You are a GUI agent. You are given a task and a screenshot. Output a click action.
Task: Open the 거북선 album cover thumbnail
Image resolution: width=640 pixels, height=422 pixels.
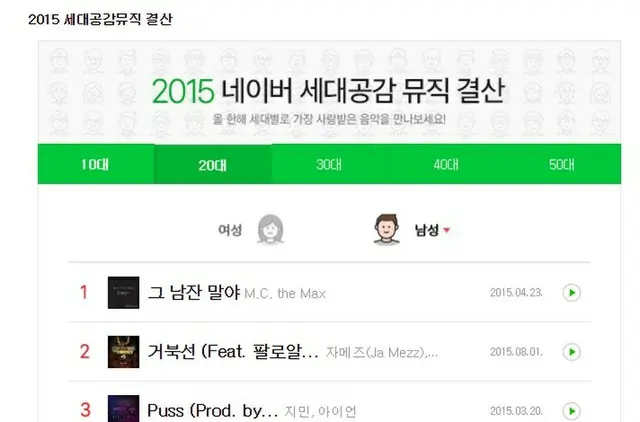123,352
